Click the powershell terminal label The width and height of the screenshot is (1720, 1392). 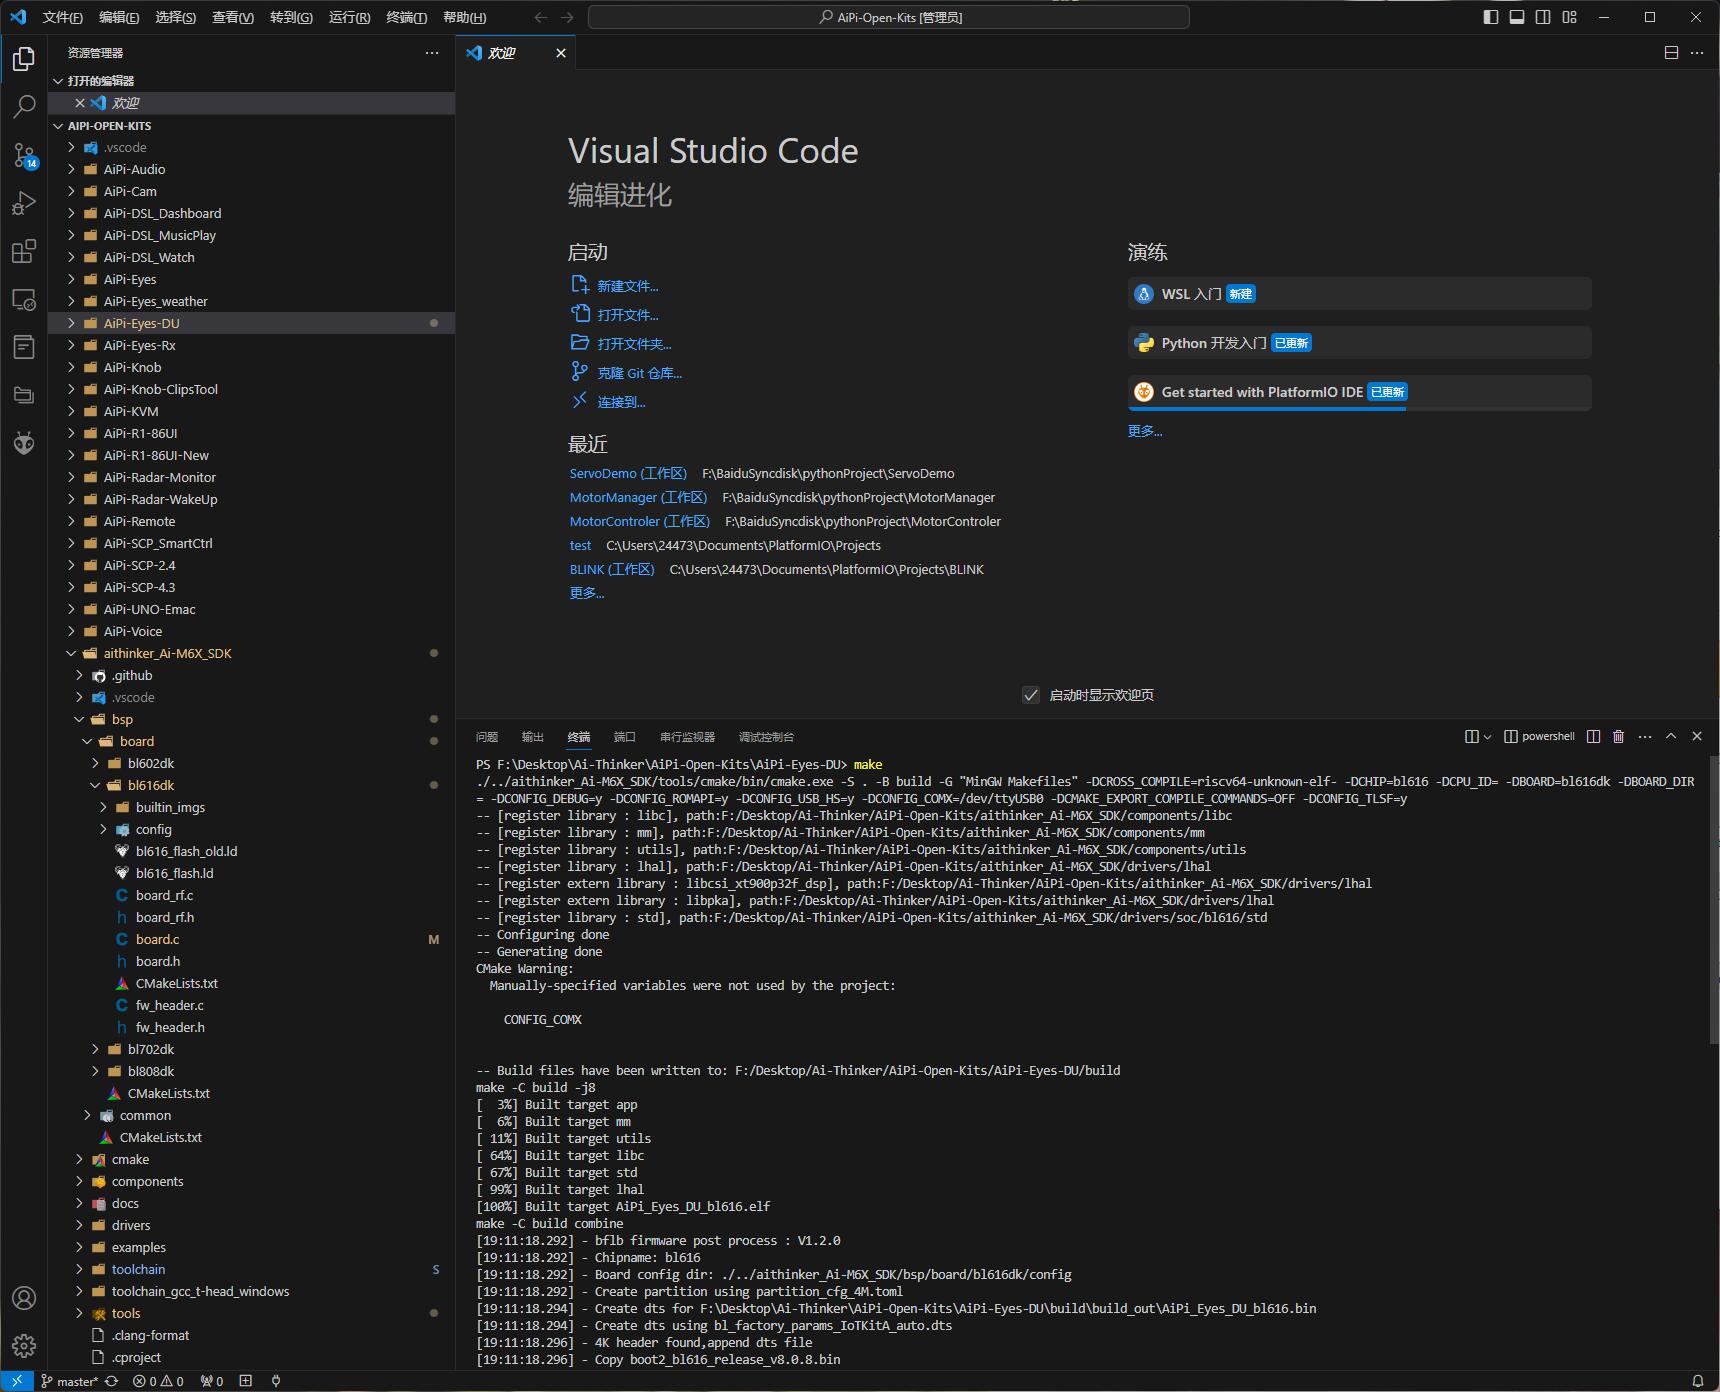[x=1548, y=736]
